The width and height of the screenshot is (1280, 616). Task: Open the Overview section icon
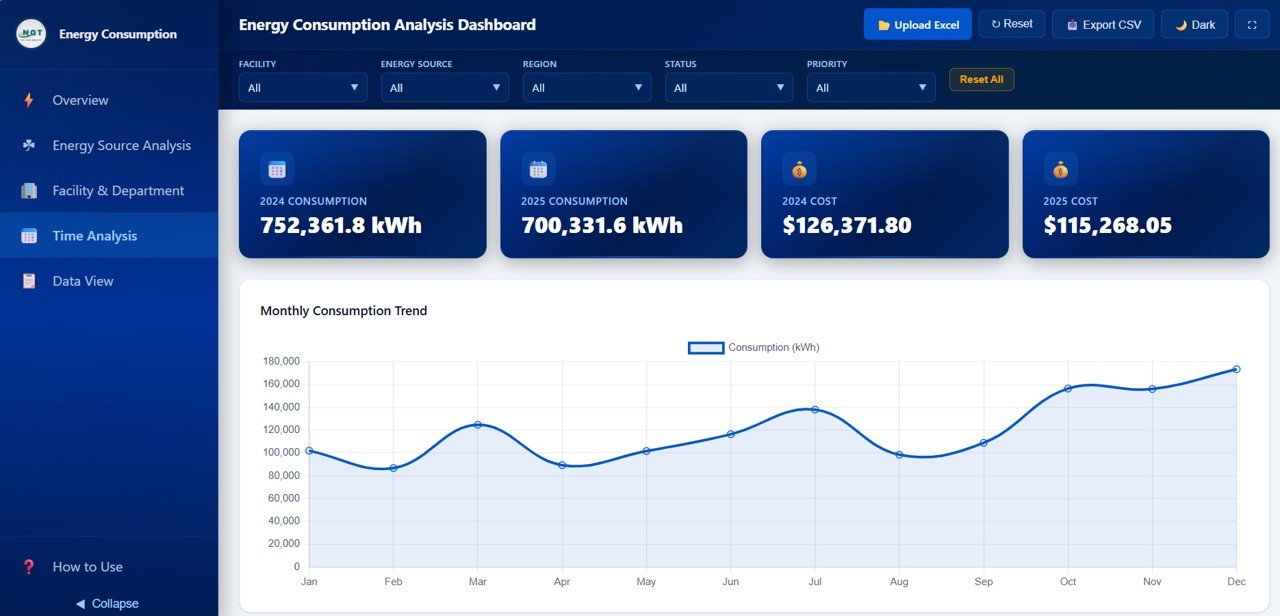pyautogui.click(x=30, y=100)
